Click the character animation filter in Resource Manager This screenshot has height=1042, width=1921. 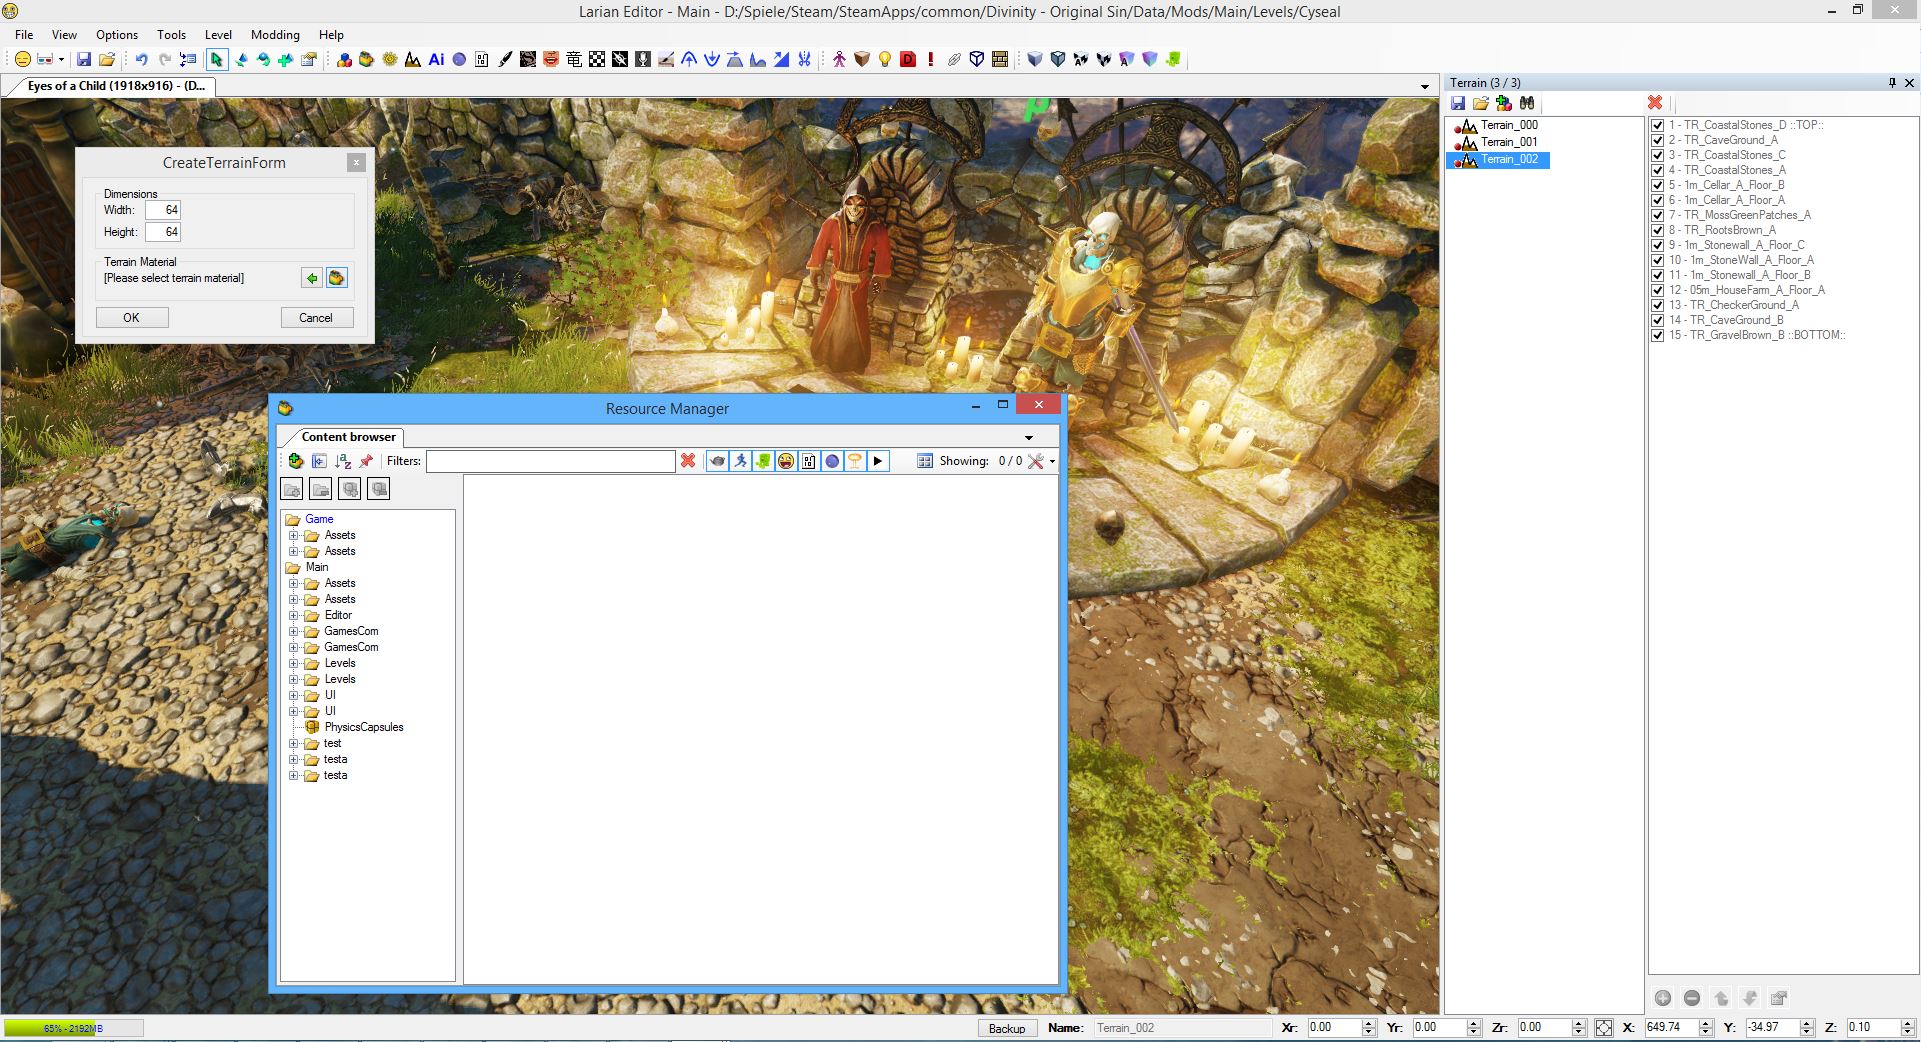coord(740,461)
